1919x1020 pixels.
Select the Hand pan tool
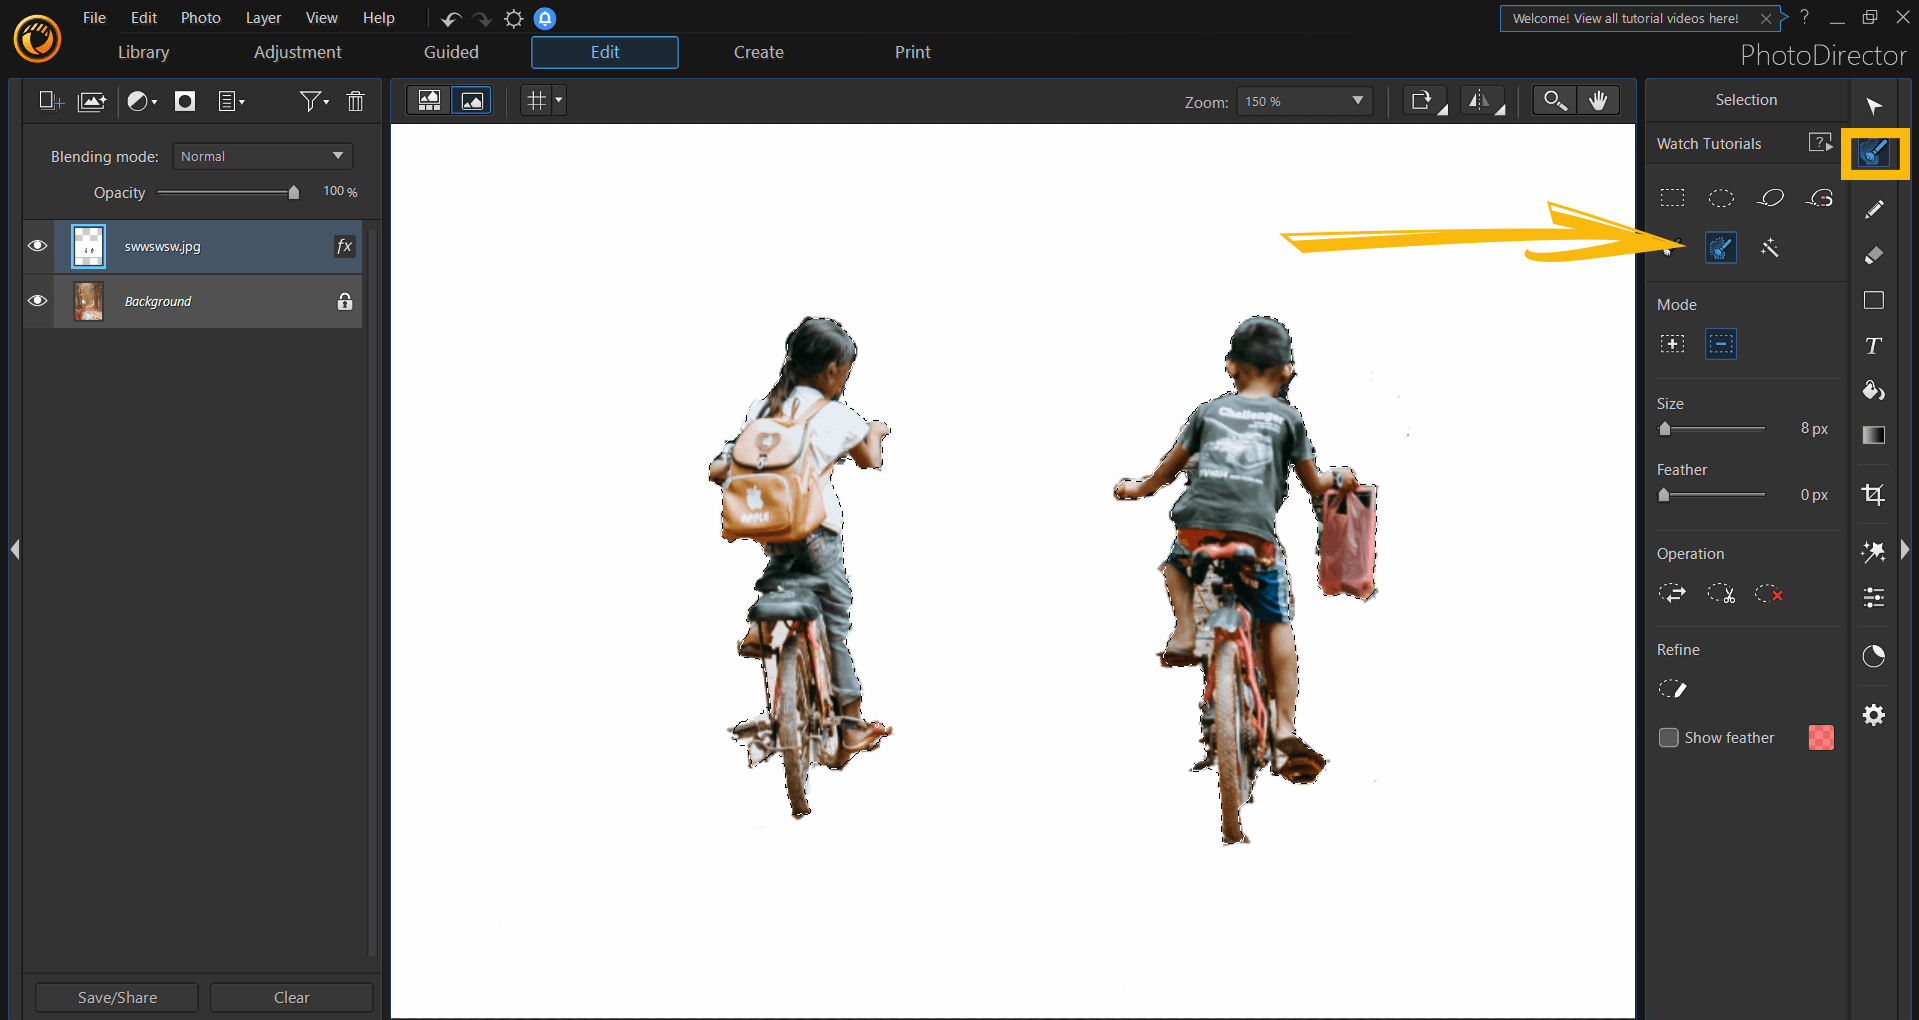tap(1598, 101)
